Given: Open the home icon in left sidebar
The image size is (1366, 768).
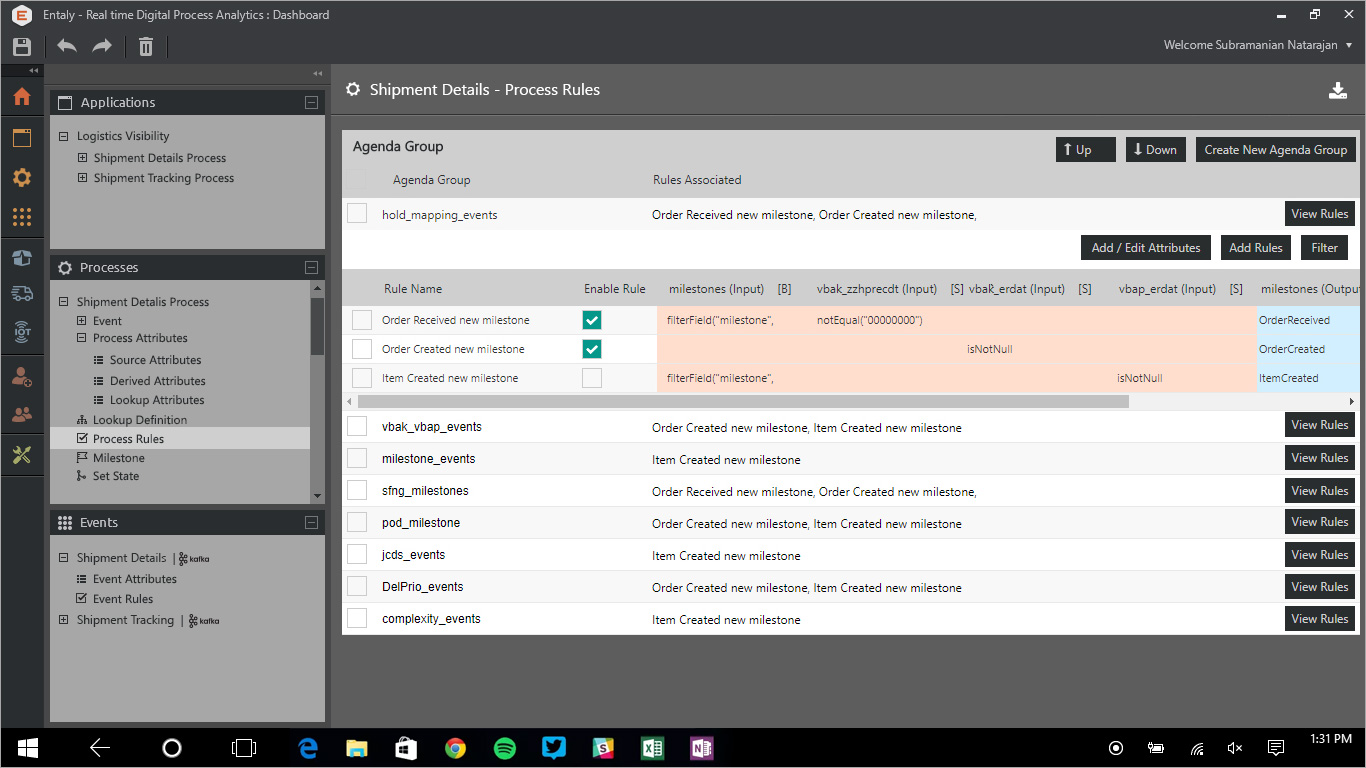Looking at the screenshot, I should (22, 97).
